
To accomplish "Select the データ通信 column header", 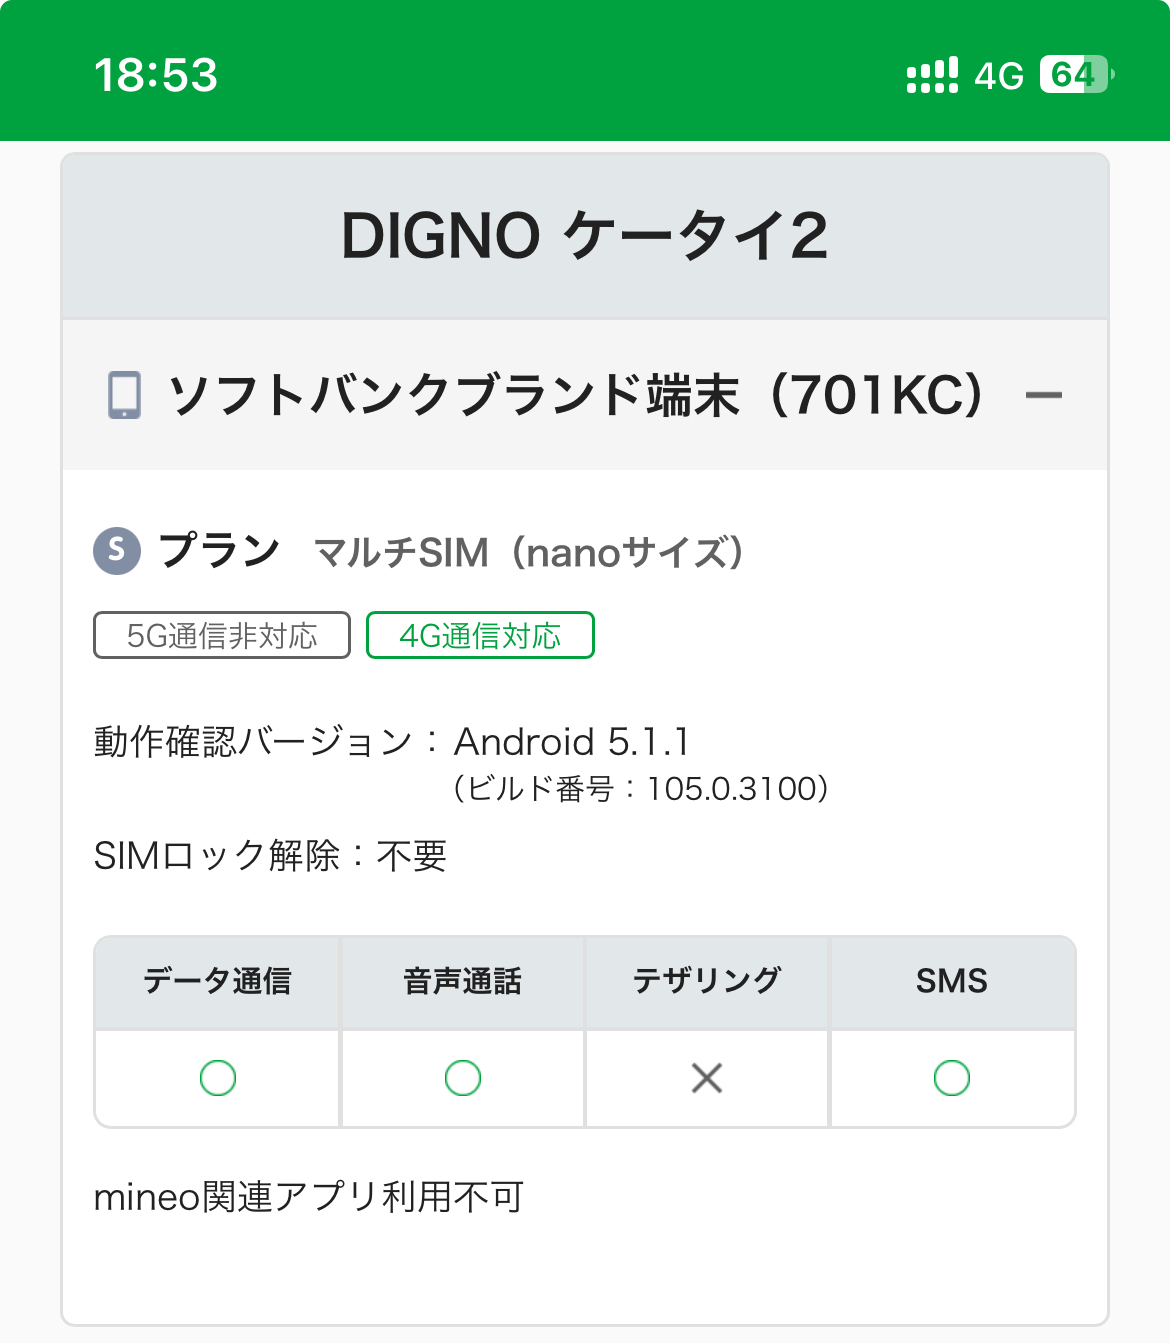I will [218, 982].
